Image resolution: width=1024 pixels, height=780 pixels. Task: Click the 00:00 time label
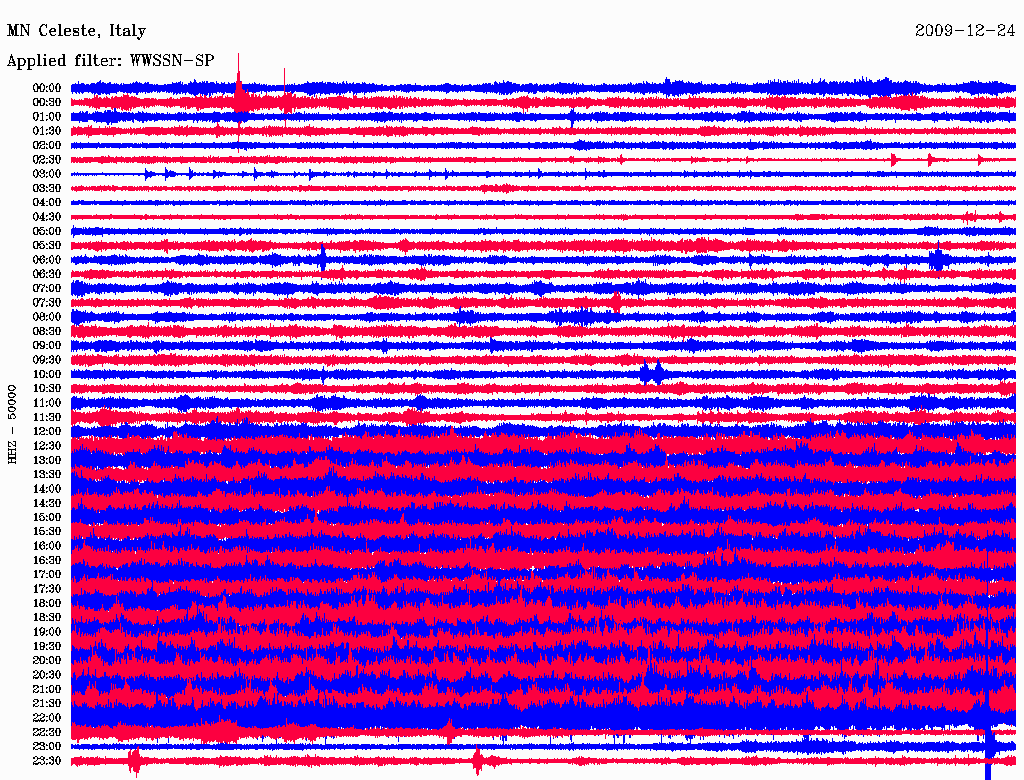pyautogui.click(x=47, y=88)
